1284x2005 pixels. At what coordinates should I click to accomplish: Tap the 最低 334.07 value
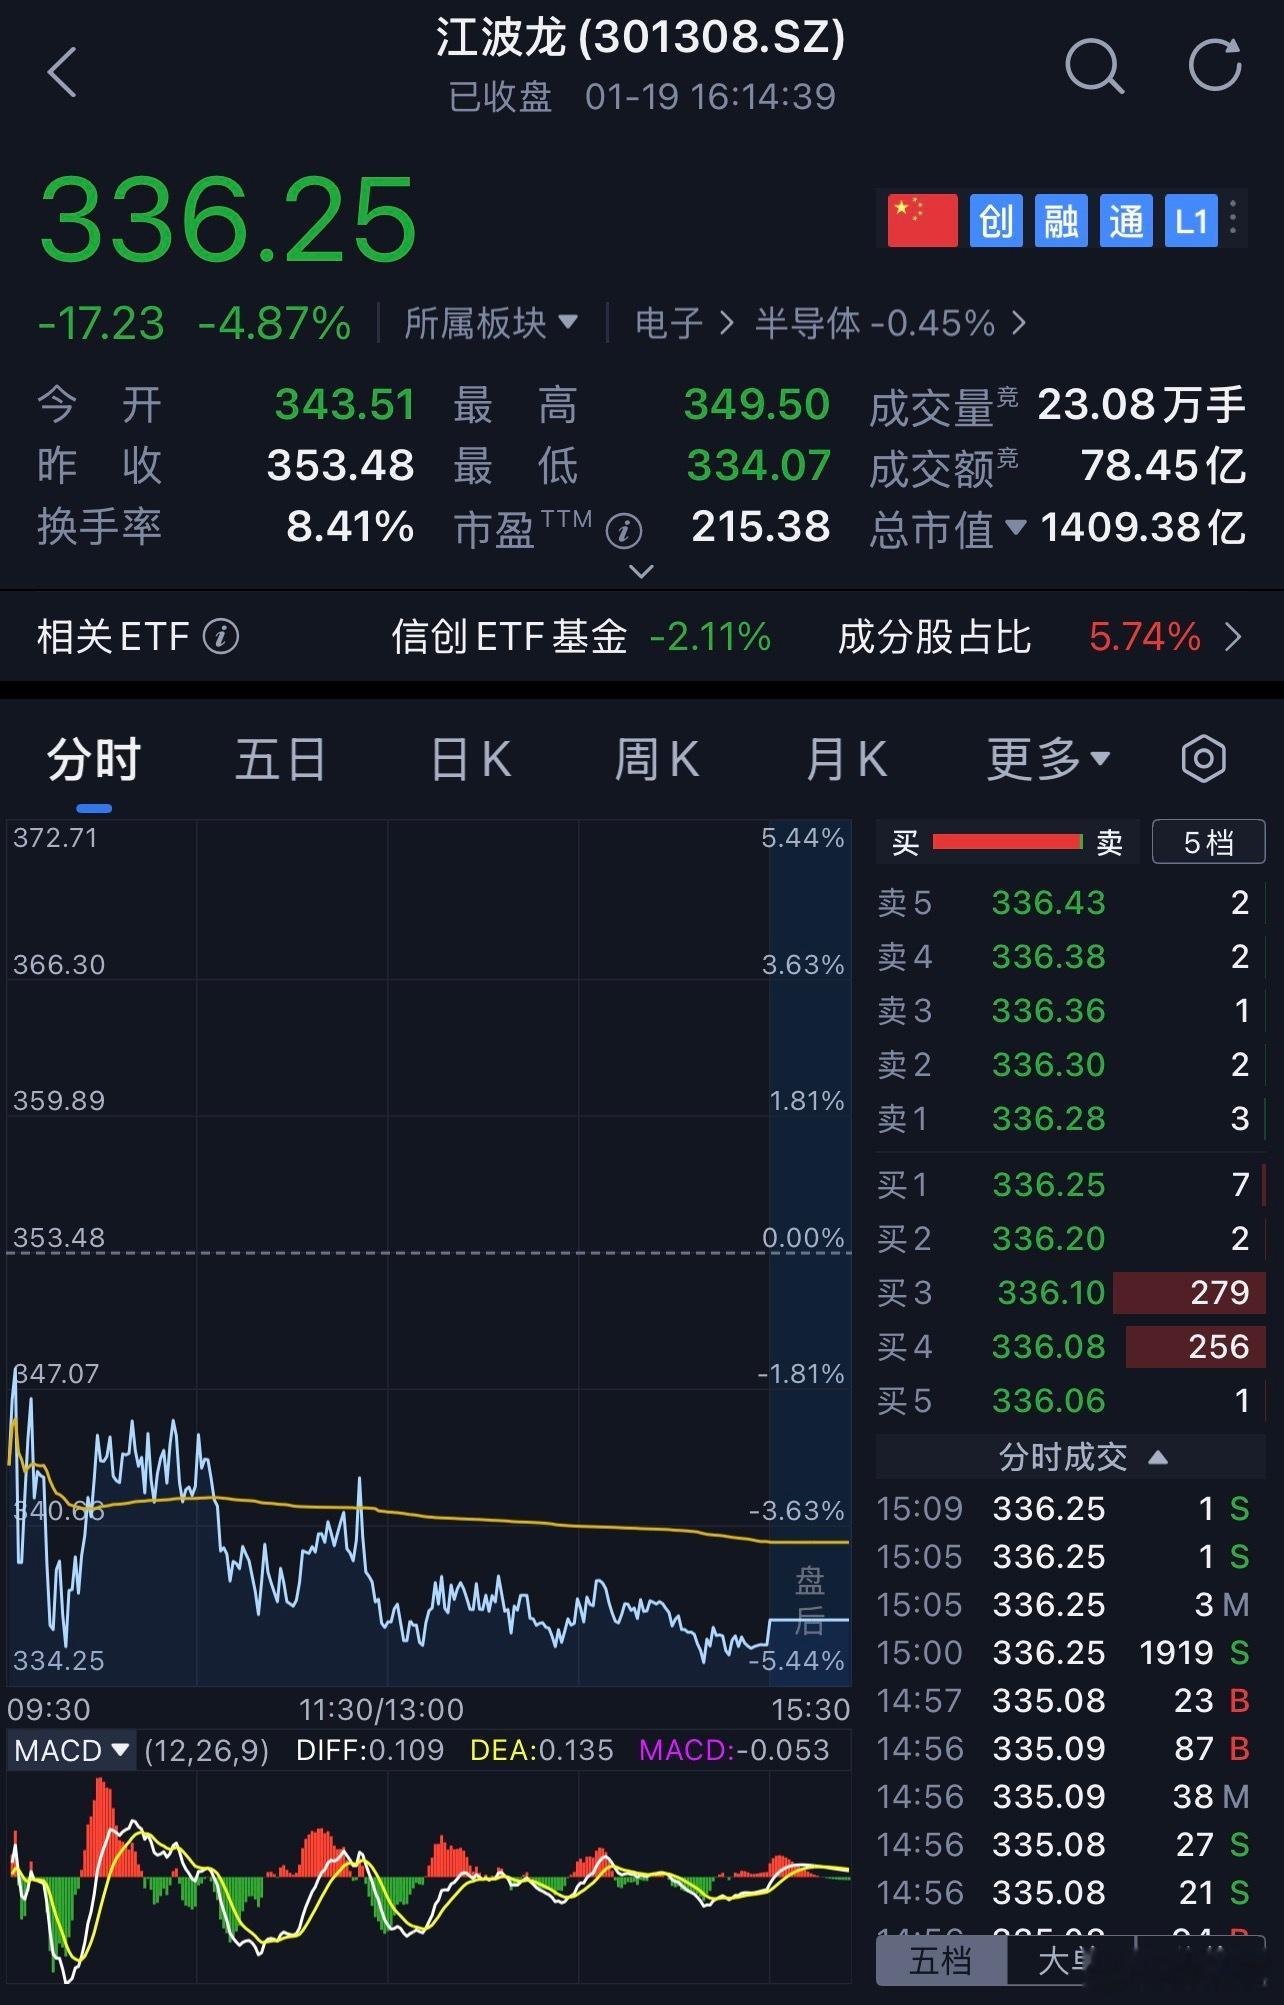(759, 466)
